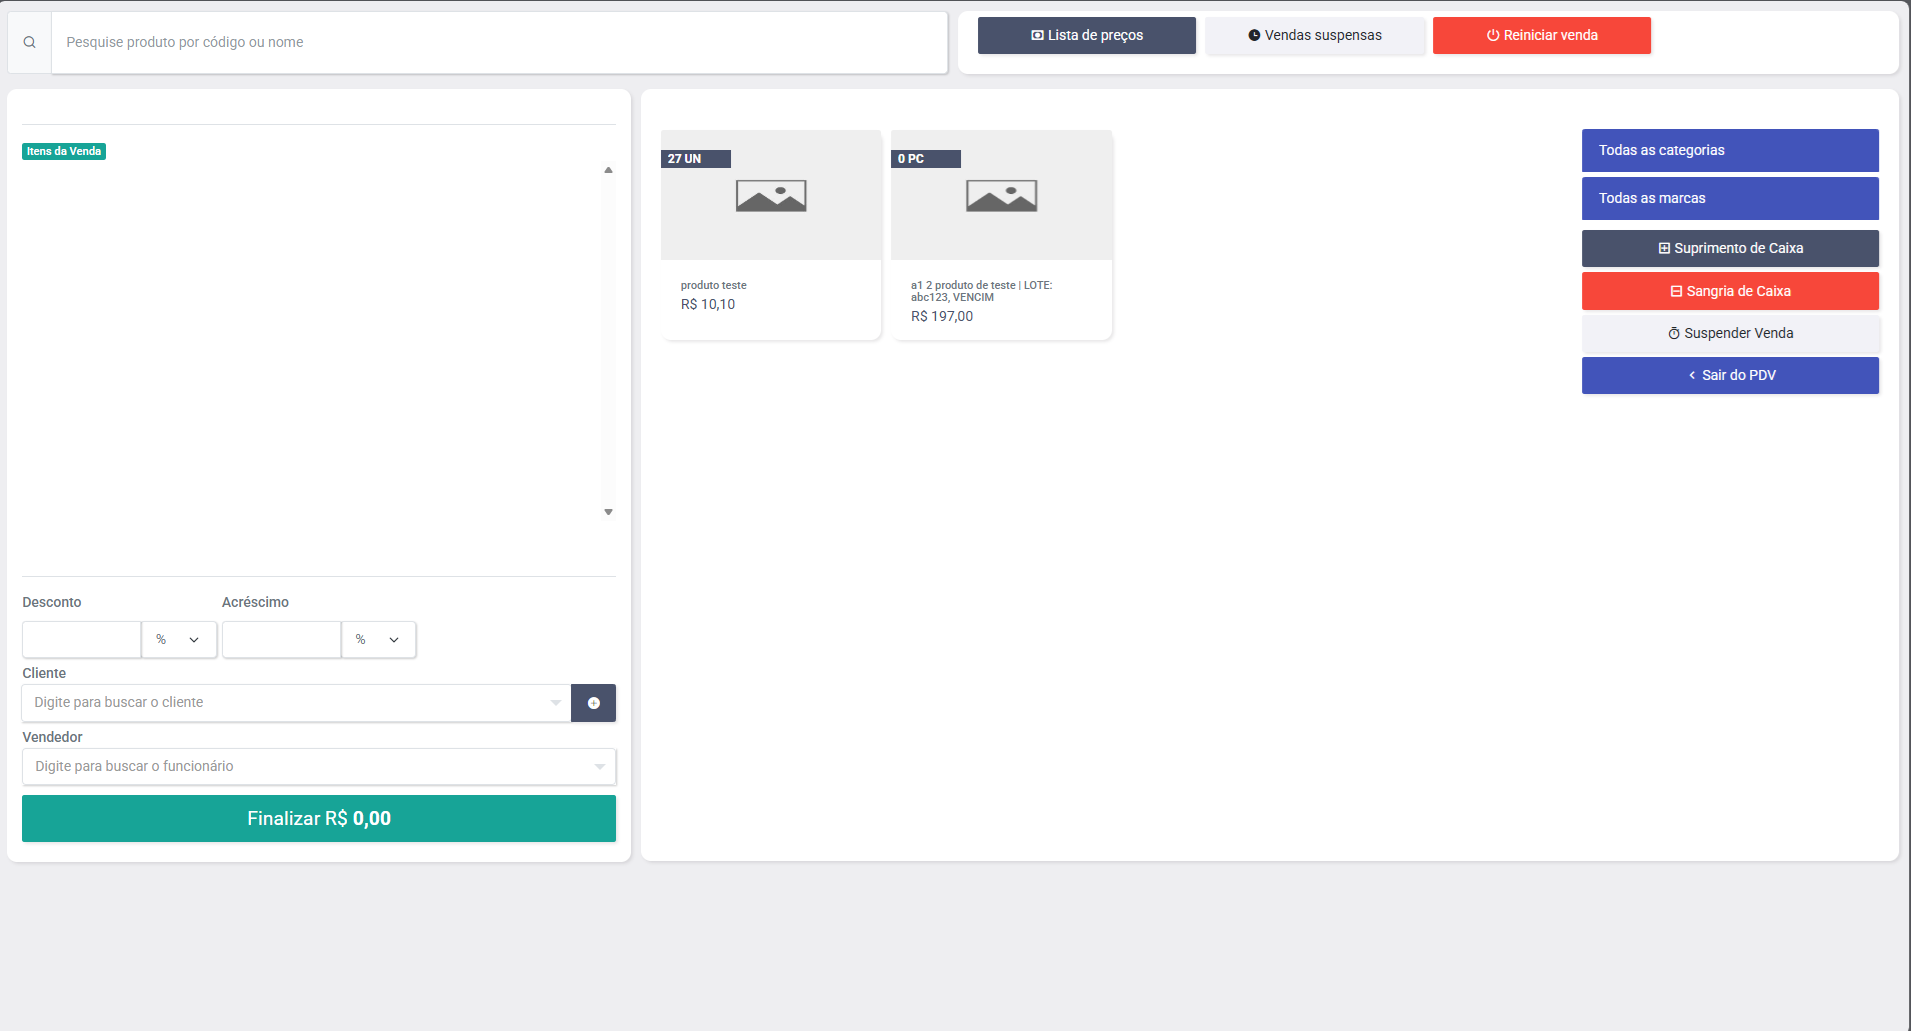Click the power icon on Reiniciar venda
The image size is (1911, 1031).
tap(1492, 34)
